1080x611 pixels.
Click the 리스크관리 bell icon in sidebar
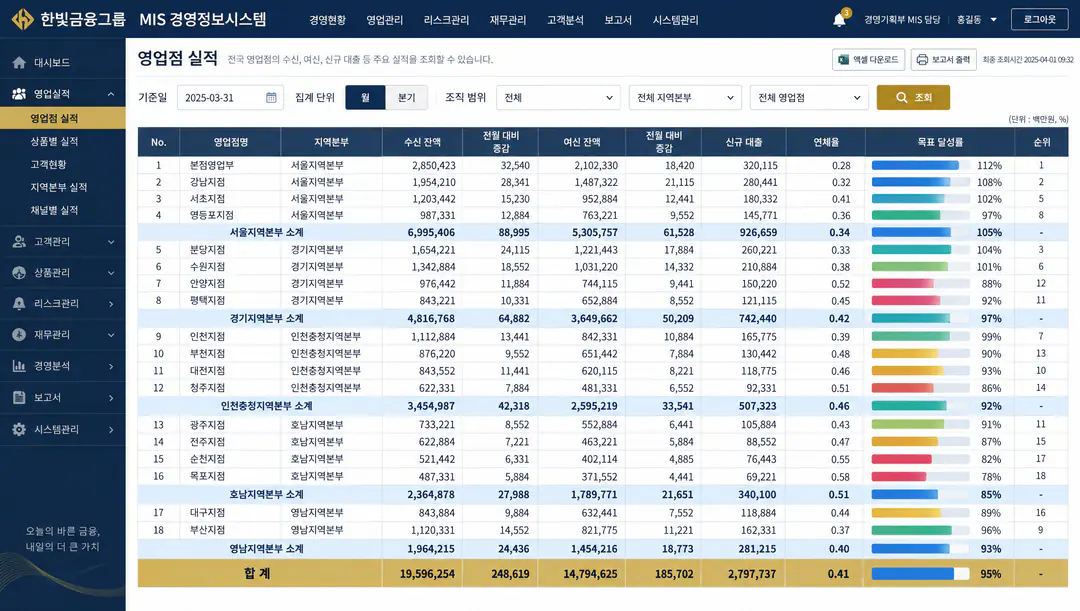pyautogui.click(x=19, y=304)
